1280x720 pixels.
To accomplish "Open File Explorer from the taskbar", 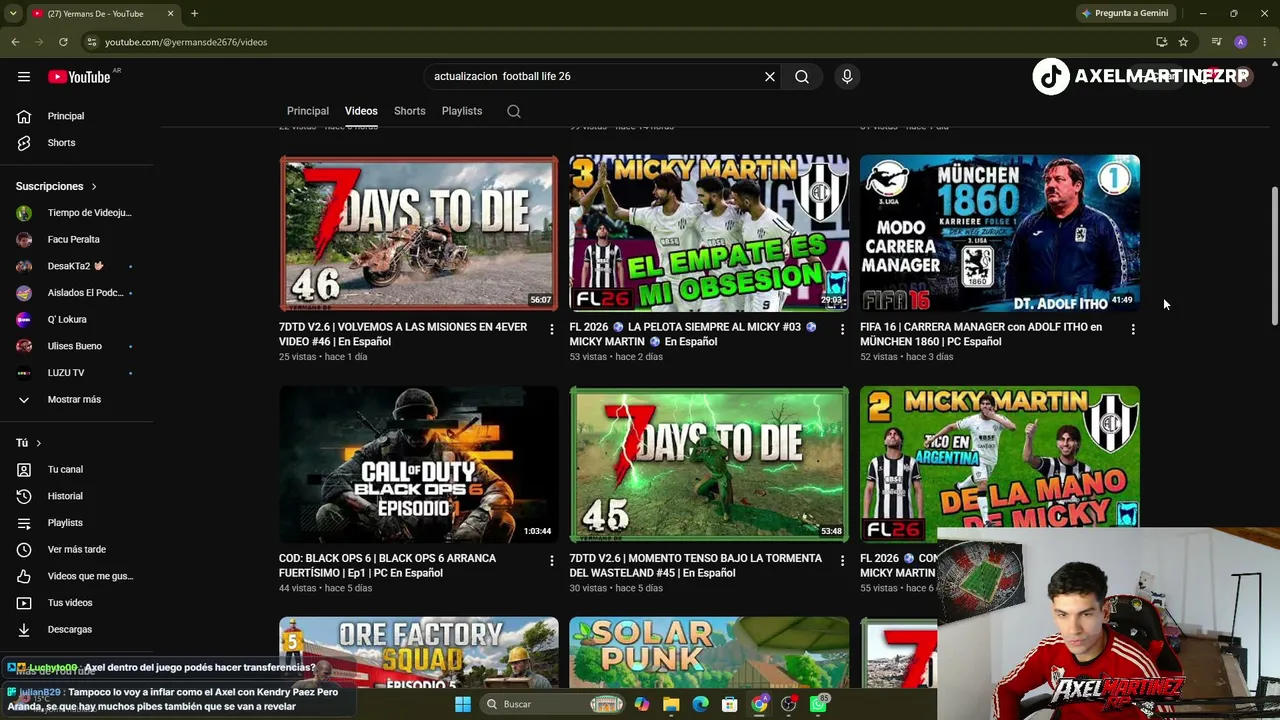I will (x=671, y=704).
